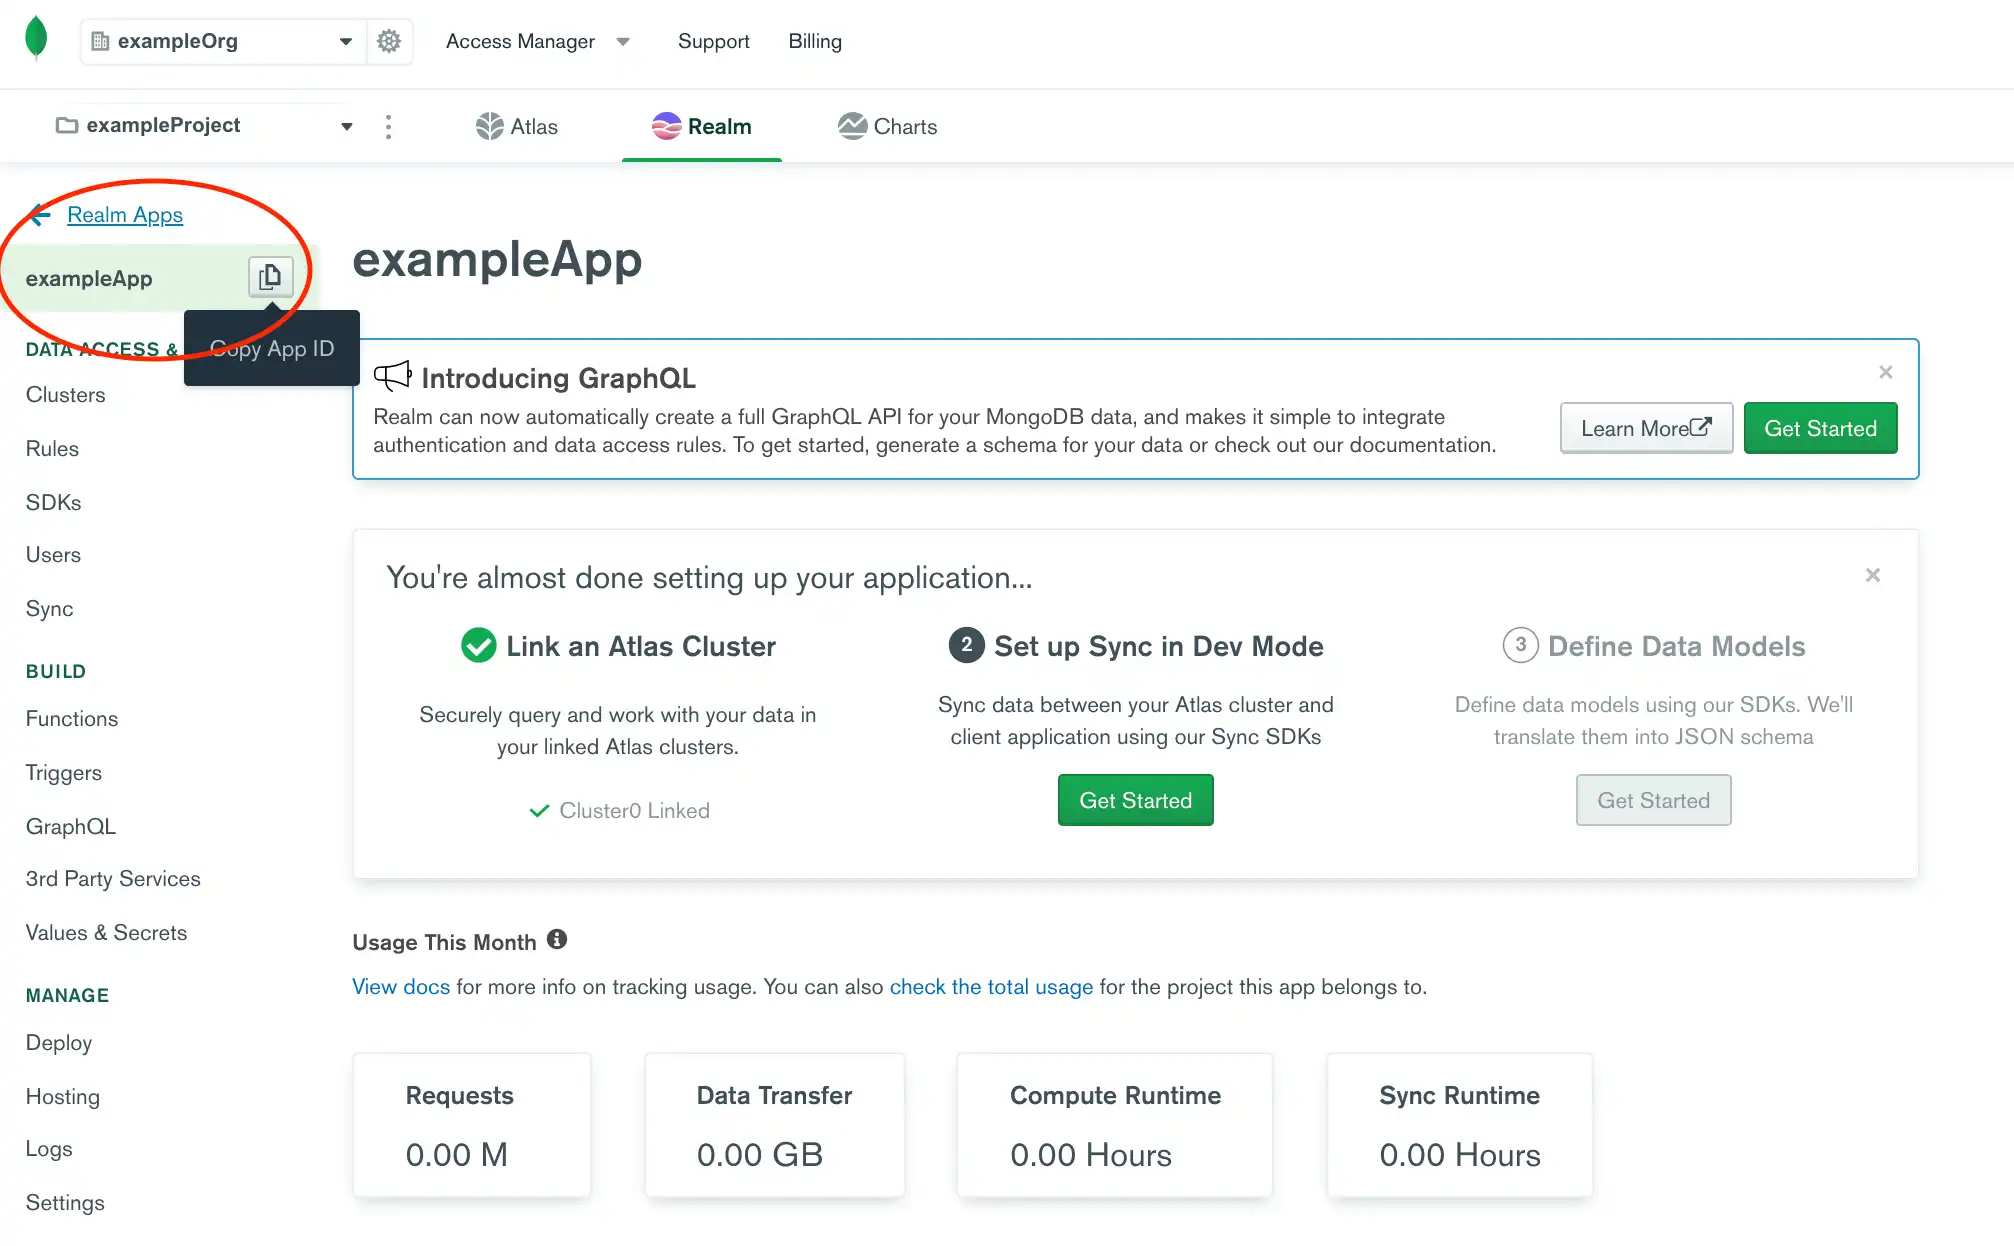The width and height of the screenshot is (2014, 1246).
Task: Expand the Access Manager dropdown
Action: tap(621, 40)
